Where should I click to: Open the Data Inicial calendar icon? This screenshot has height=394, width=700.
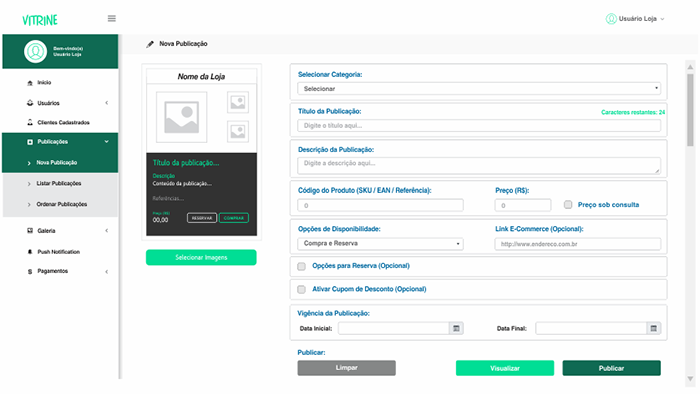(456, 328)
